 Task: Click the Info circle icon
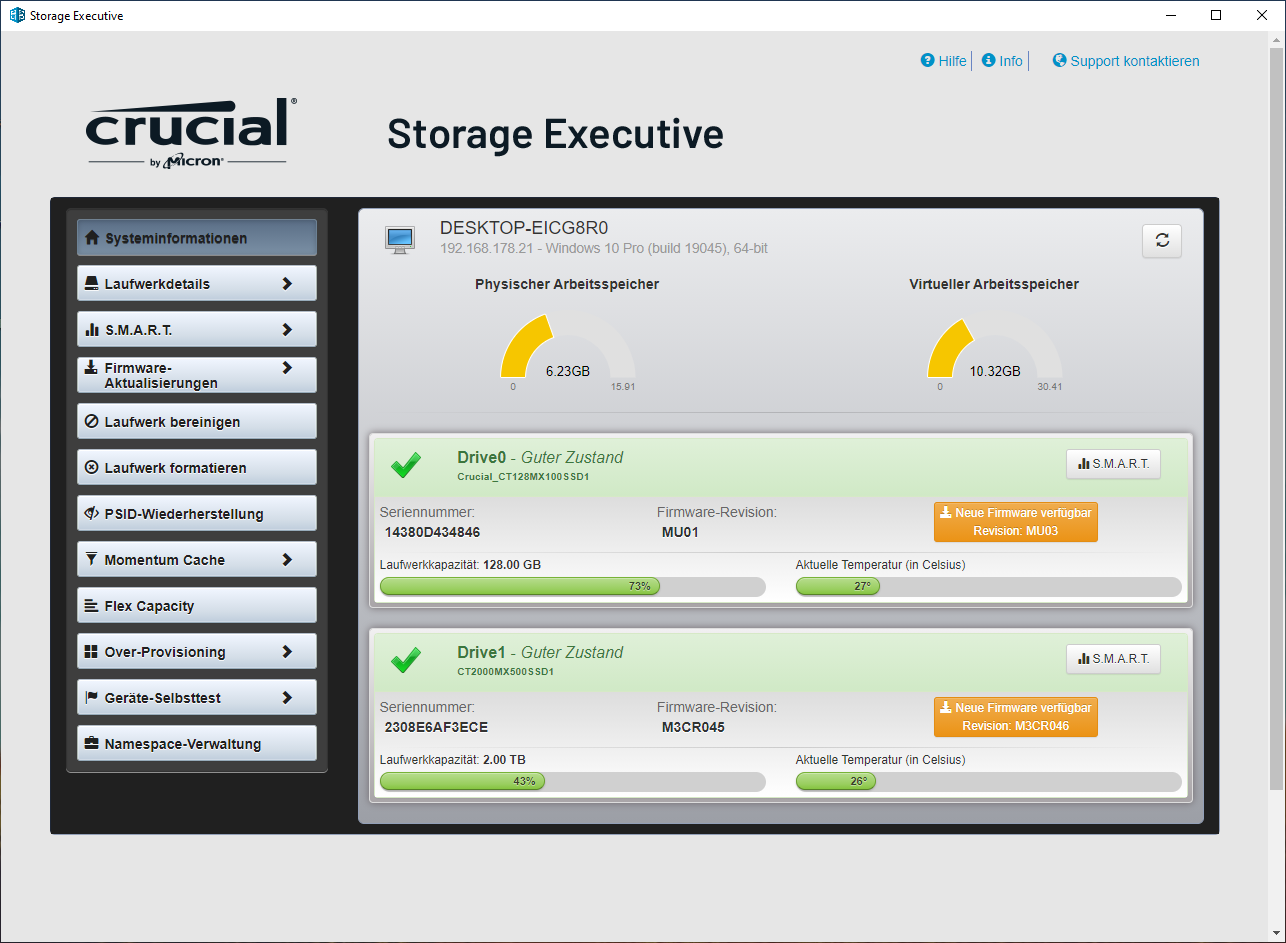[x=988, y=61]
